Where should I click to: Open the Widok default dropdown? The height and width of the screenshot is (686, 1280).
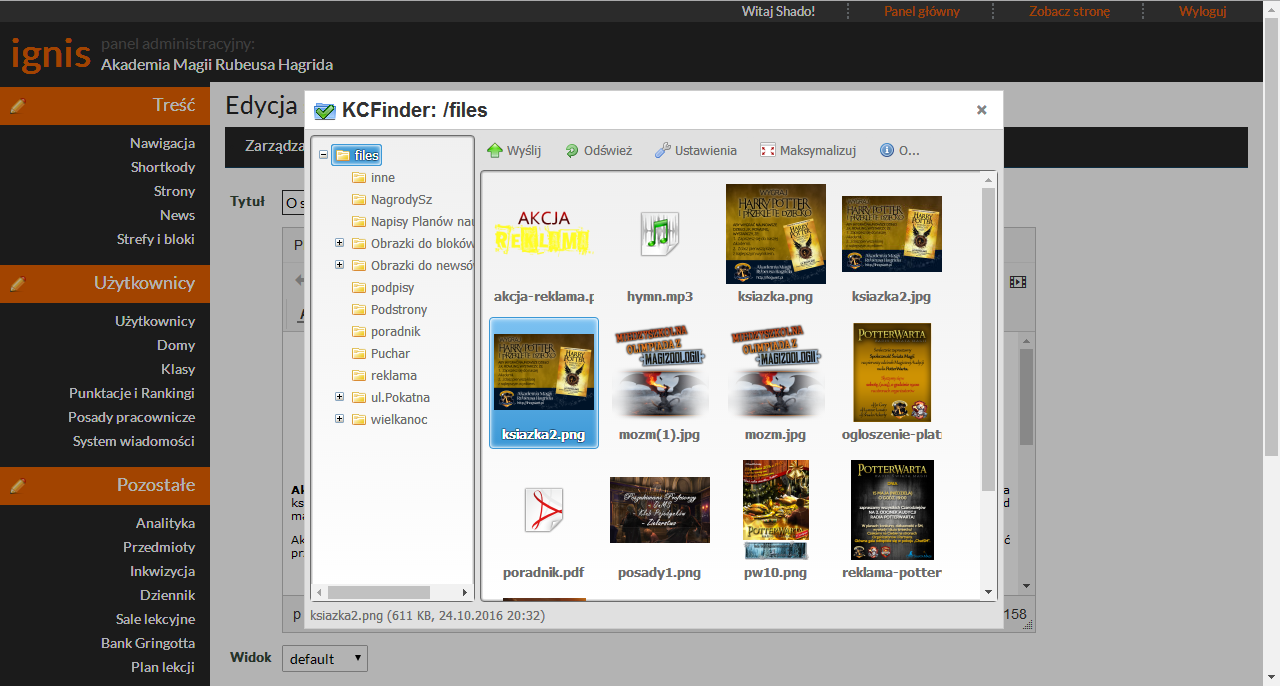pos(325,659)
